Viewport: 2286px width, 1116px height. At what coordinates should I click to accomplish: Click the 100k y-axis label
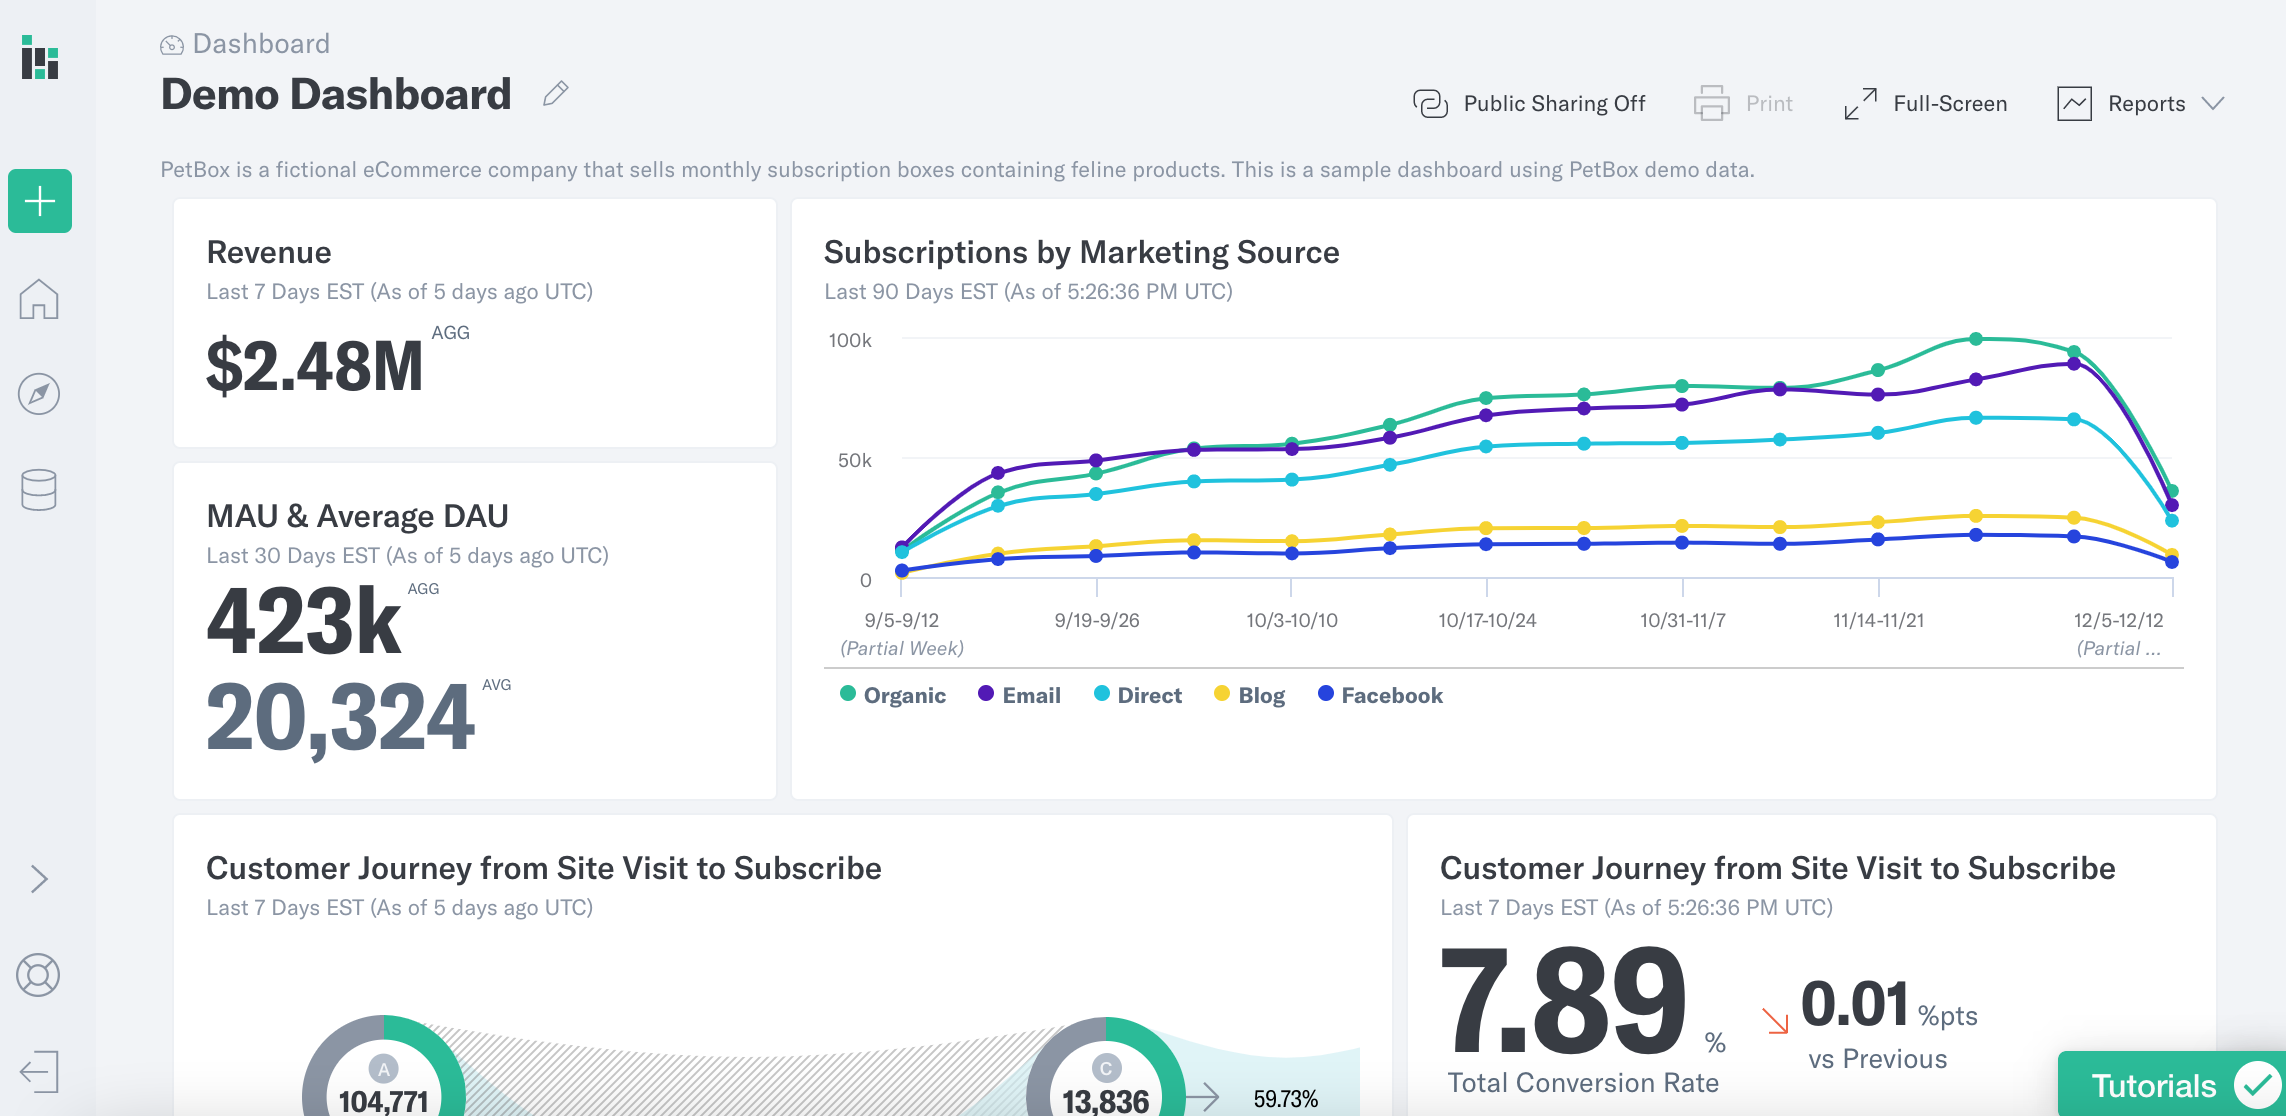[x=850, y=340]
